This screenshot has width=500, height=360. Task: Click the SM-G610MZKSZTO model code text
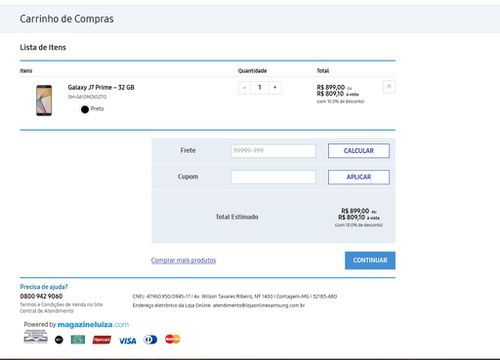tap(87, 97)
